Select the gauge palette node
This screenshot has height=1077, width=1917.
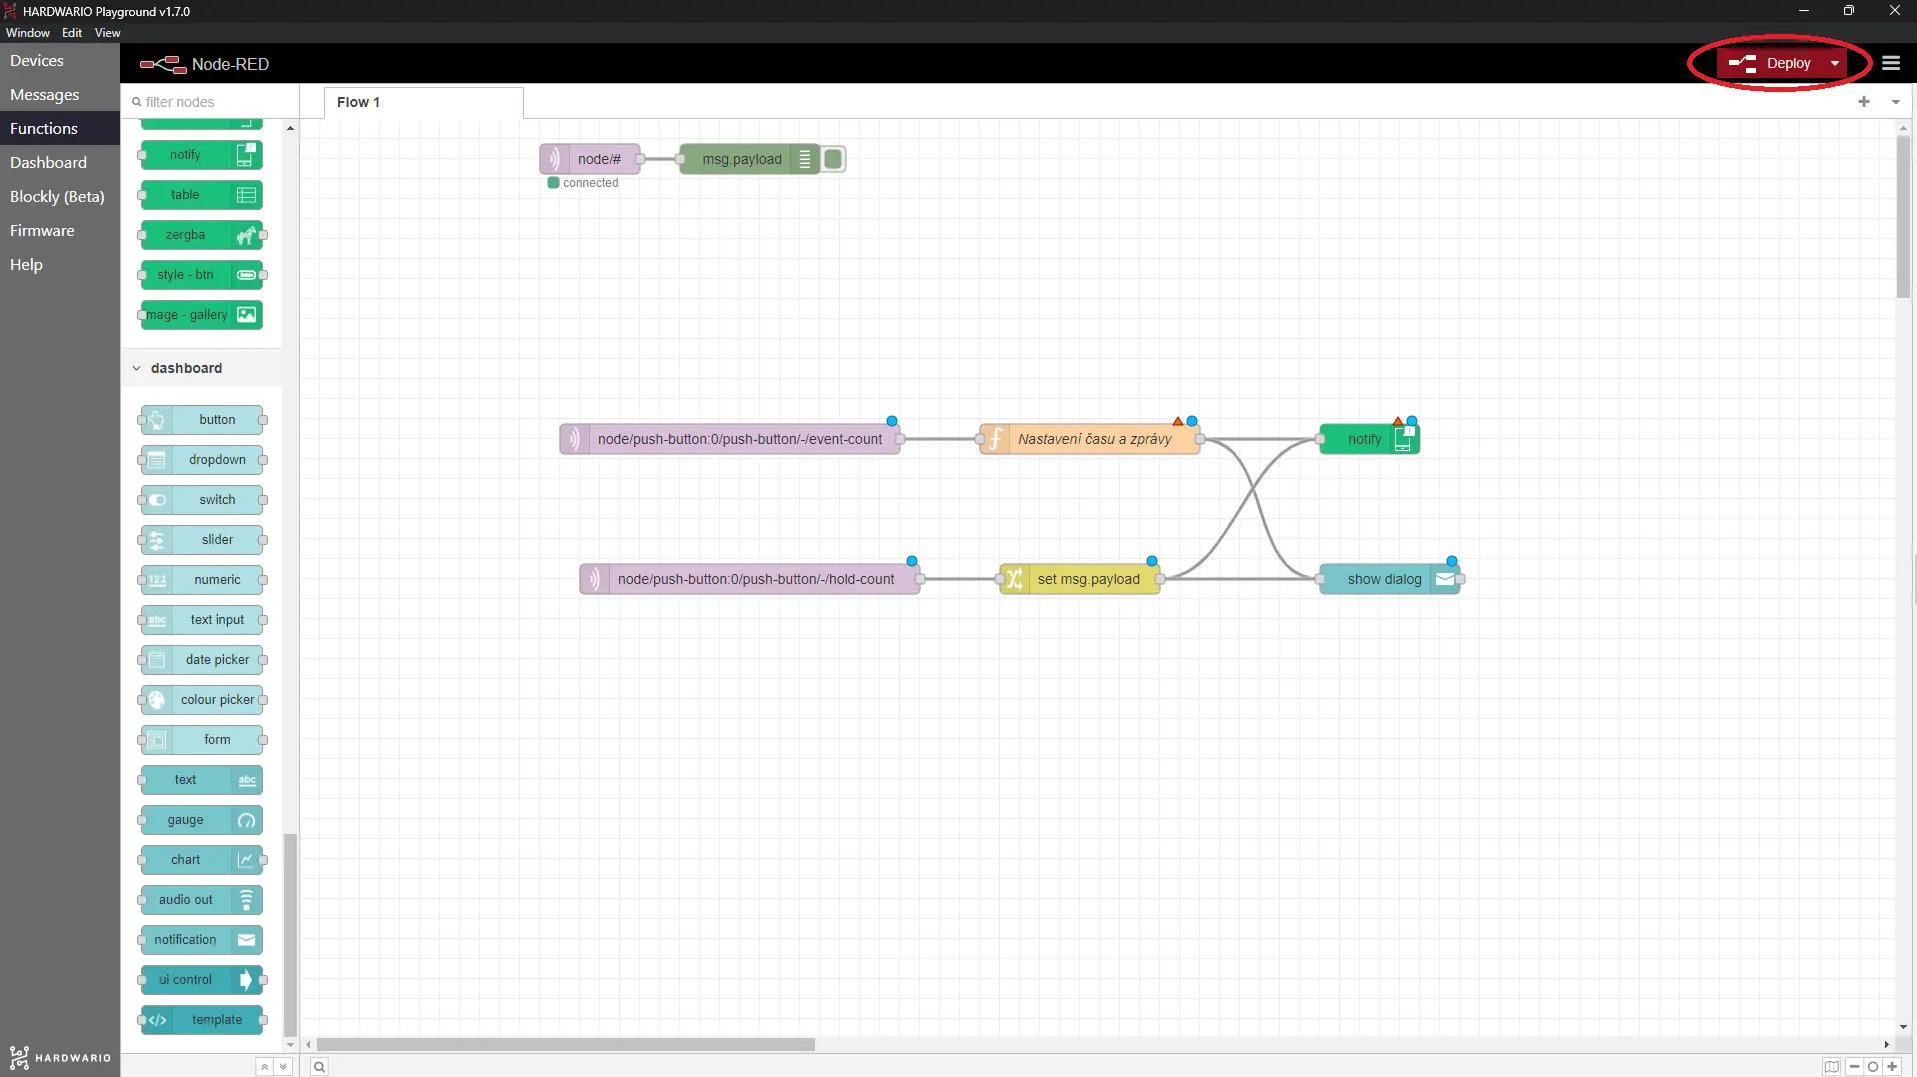point(201,820)
